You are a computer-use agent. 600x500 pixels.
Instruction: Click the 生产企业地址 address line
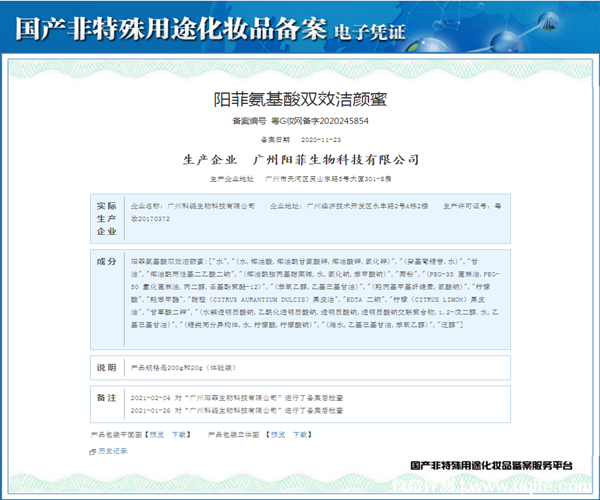(x=300, y=179)
